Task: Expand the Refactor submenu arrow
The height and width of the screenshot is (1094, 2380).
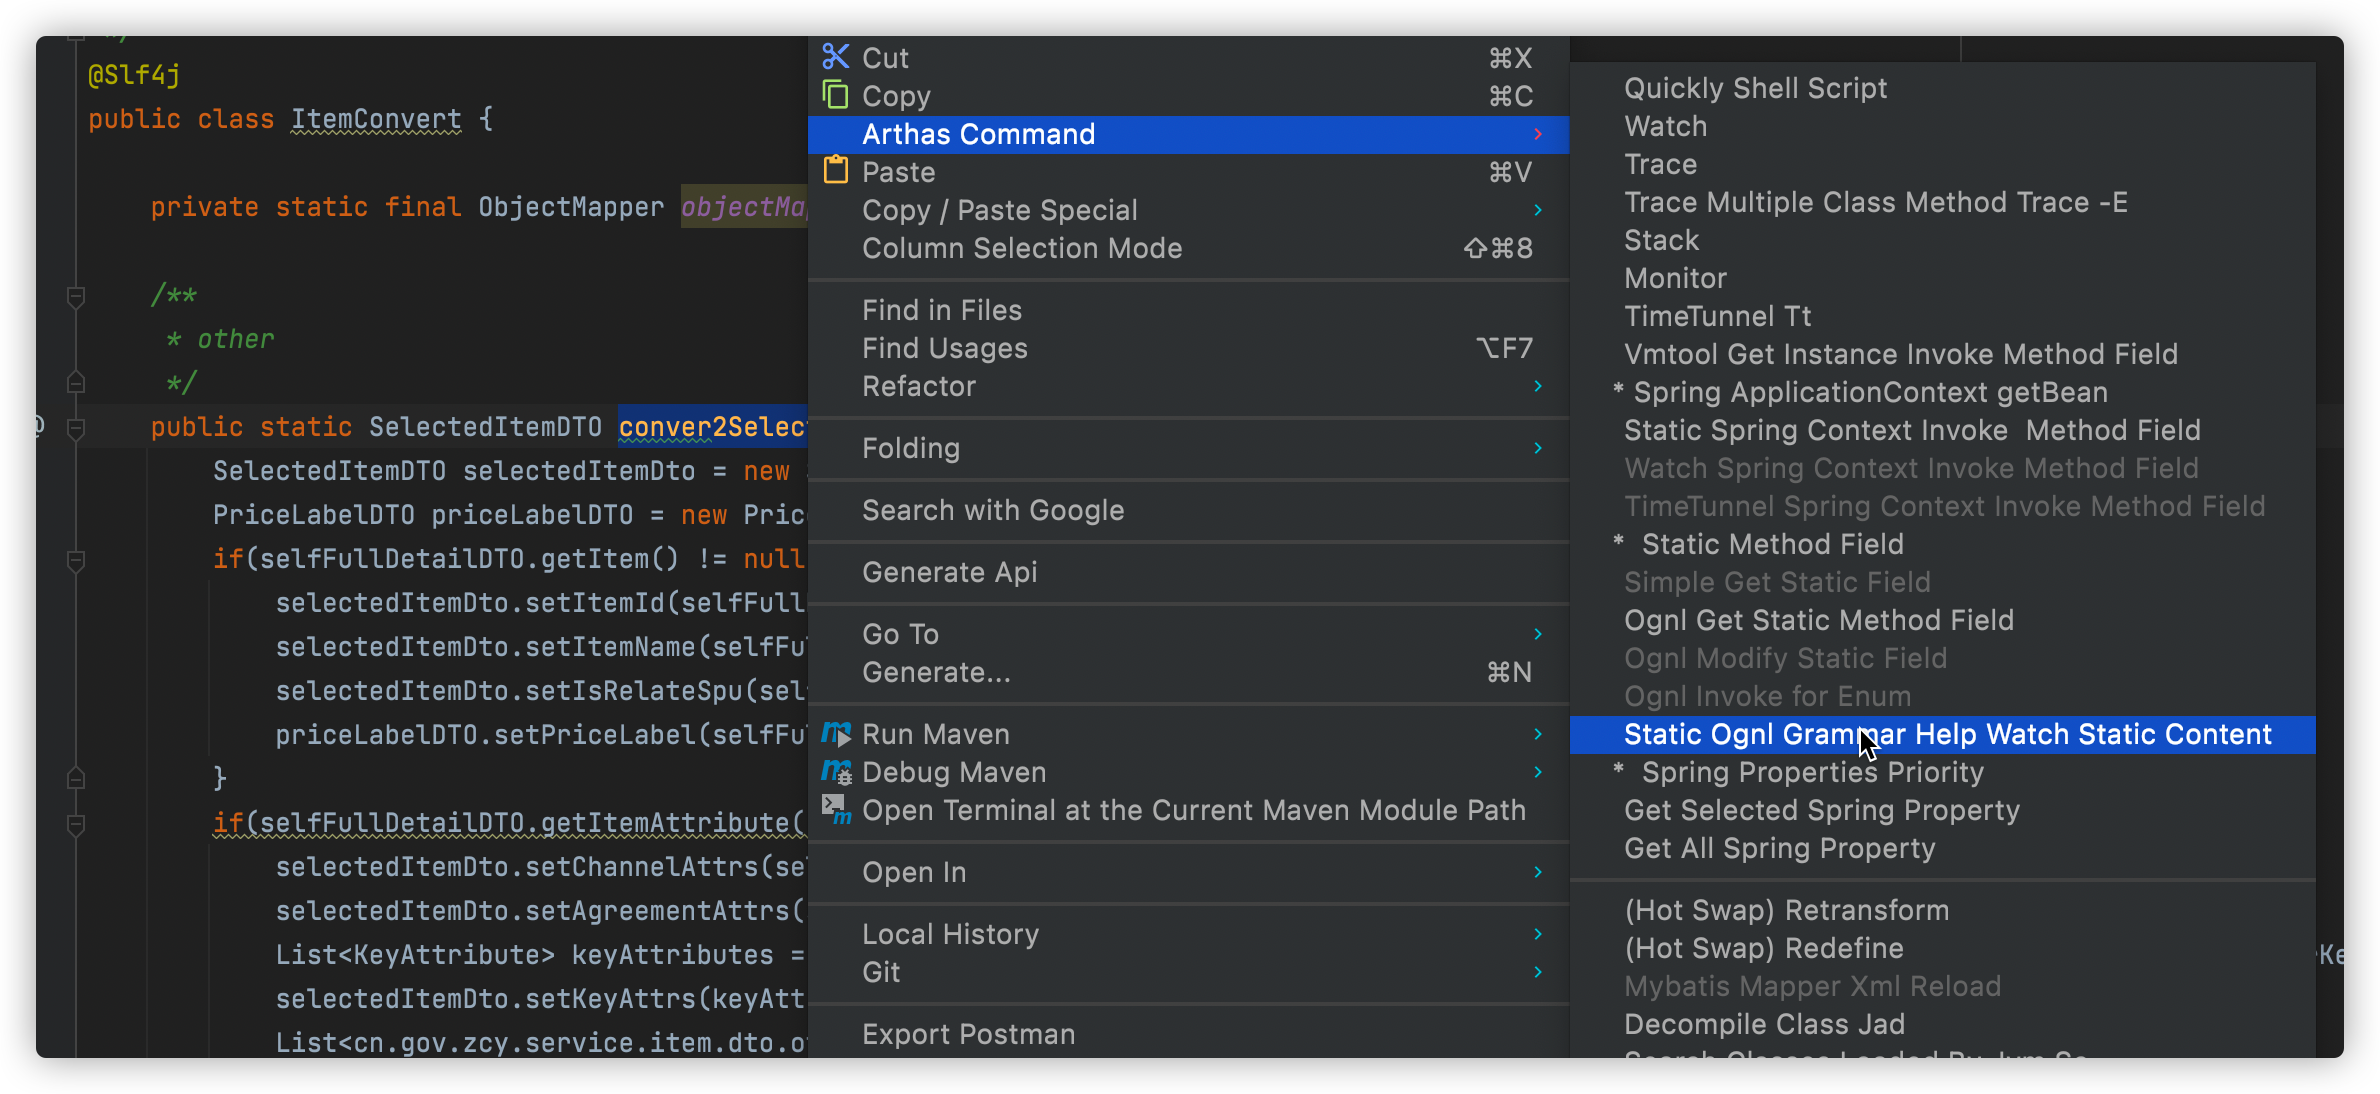Action: 1538,386
